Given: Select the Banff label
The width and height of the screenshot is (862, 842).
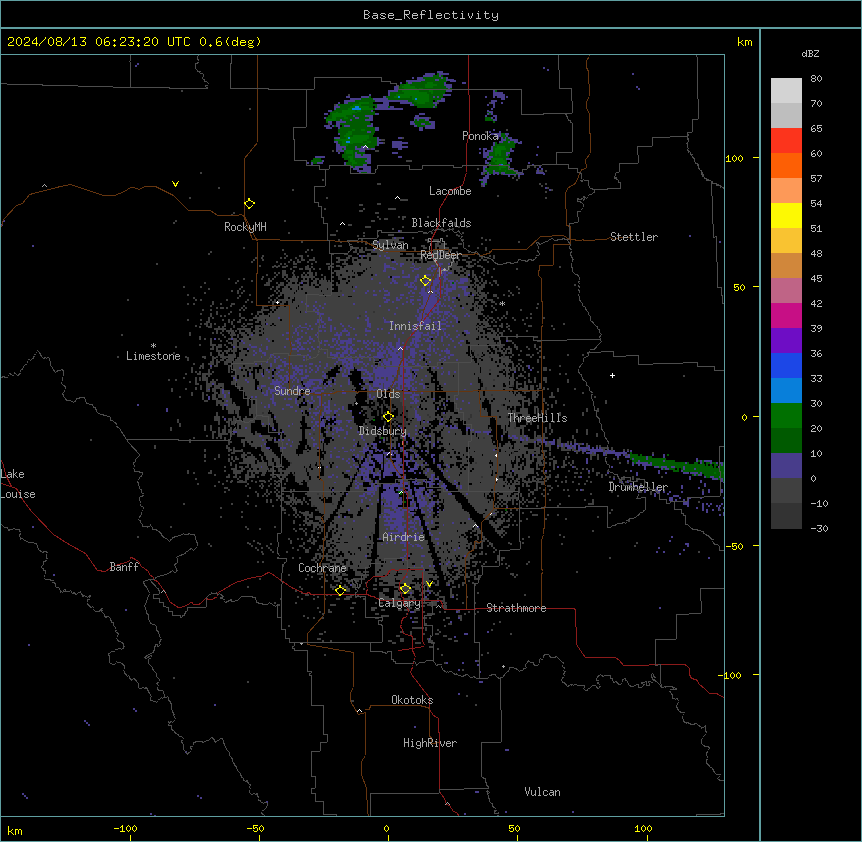Looking at the screenshot, I should coord(124,567).
